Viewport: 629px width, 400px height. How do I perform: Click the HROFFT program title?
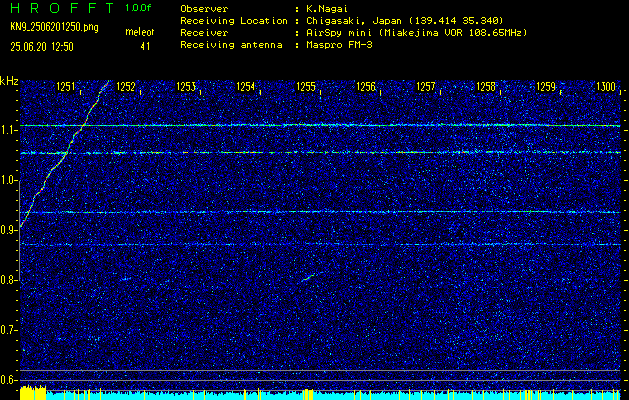click(62, 8)
